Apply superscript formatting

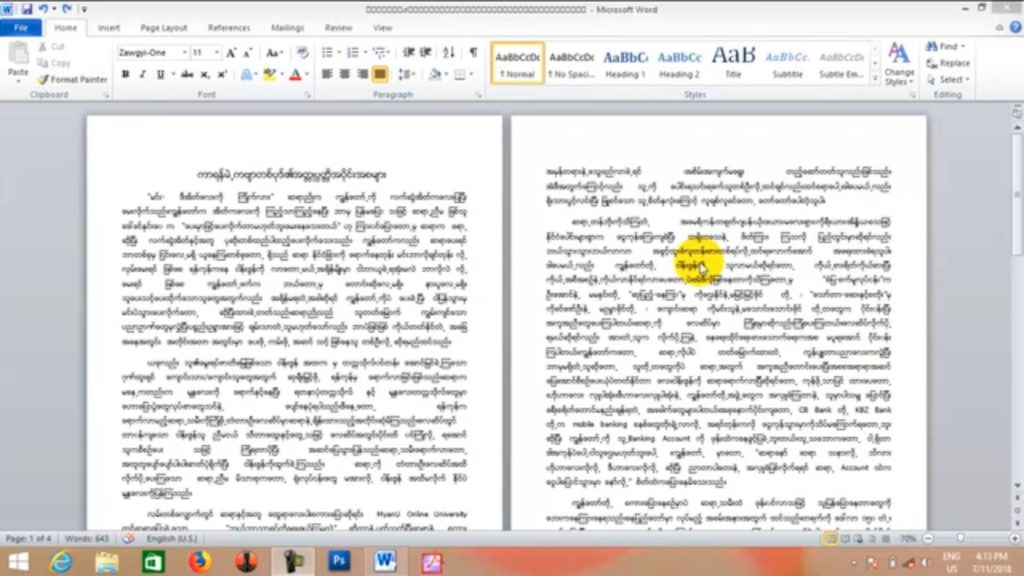221,74
